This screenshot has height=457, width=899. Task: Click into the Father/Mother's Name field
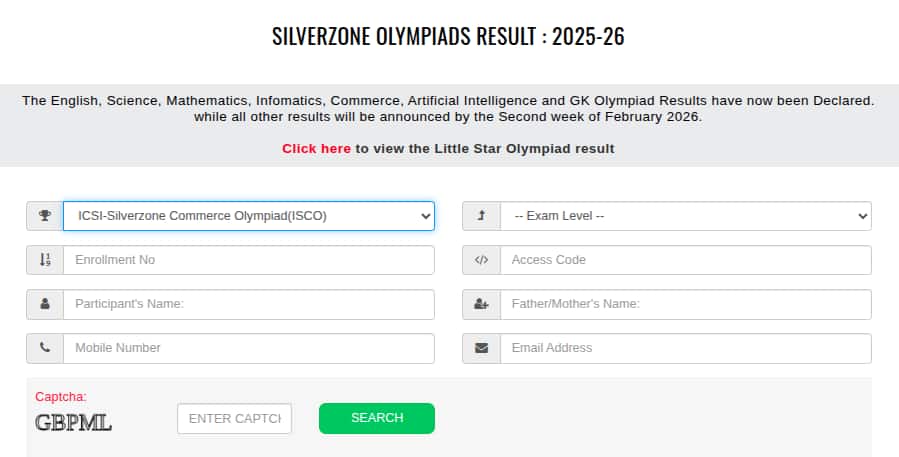pyautogui.click(x=685, y=304)
